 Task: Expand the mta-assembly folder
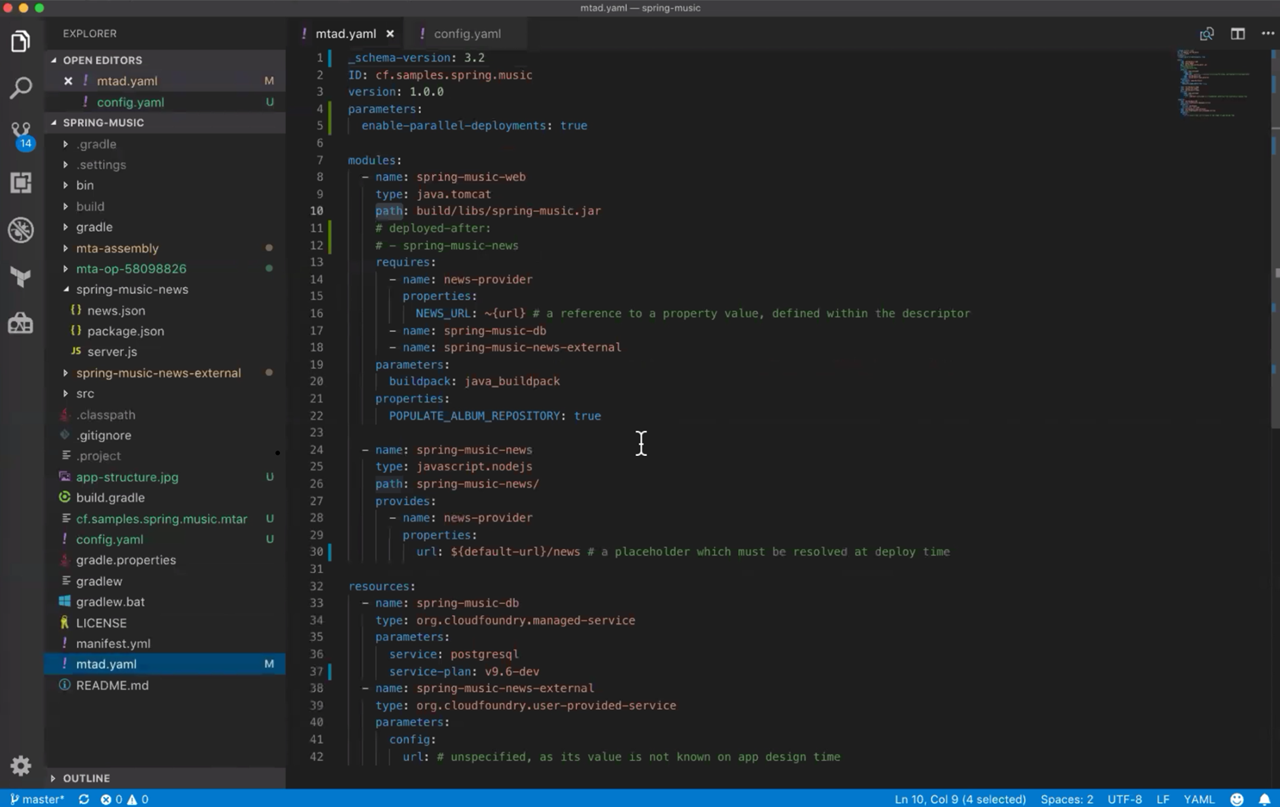coord(117,248)
